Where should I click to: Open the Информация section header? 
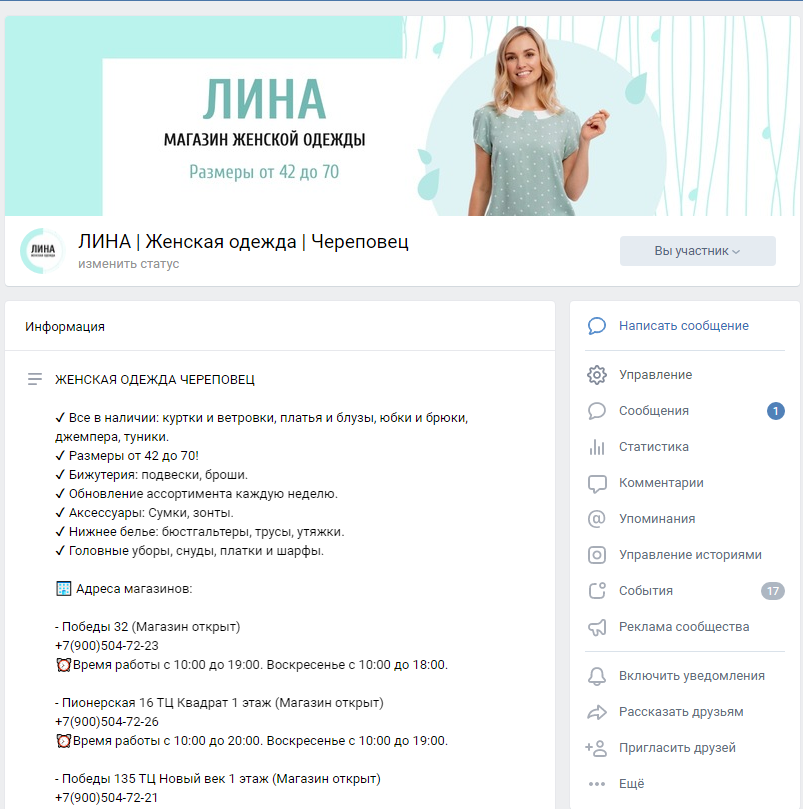coord(65,327)
